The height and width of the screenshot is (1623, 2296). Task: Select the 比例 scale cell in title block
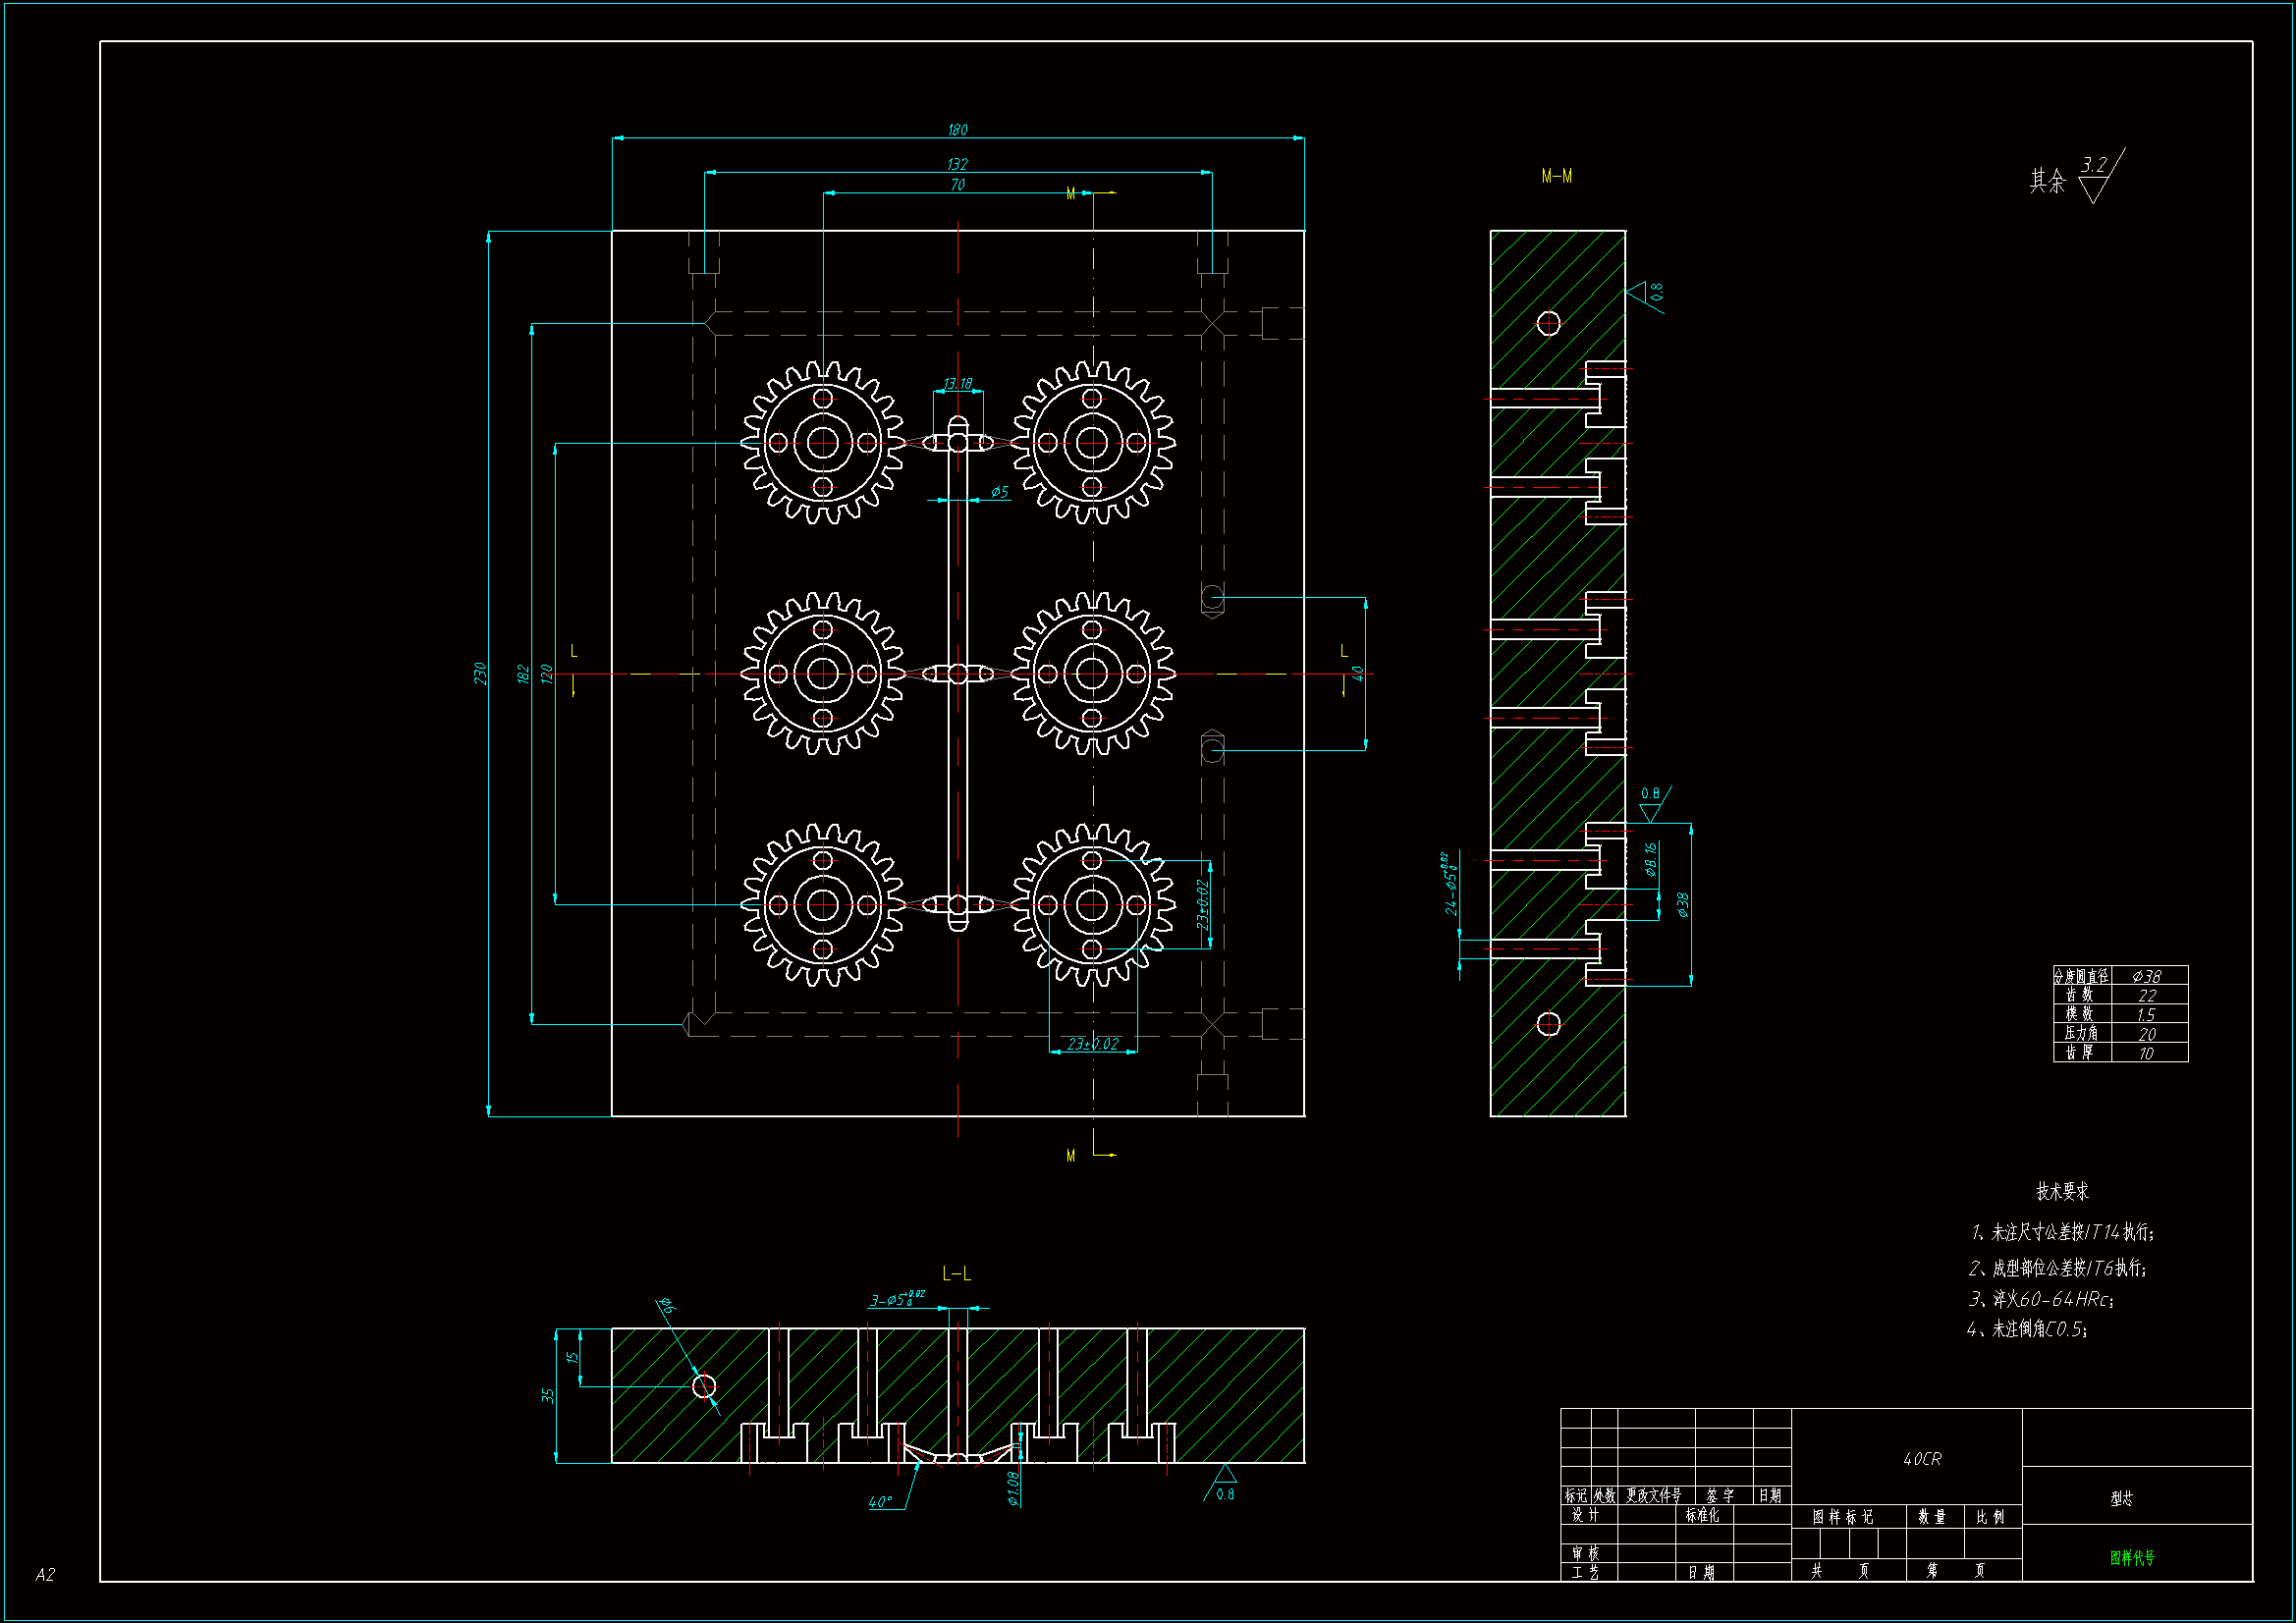tap(1990, 1517)
